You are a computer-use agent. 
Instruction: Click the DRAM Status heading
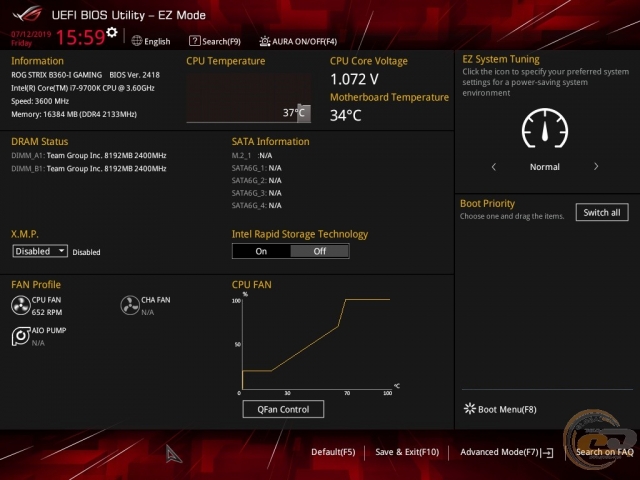pyautogui.click(x=40, y=142)
